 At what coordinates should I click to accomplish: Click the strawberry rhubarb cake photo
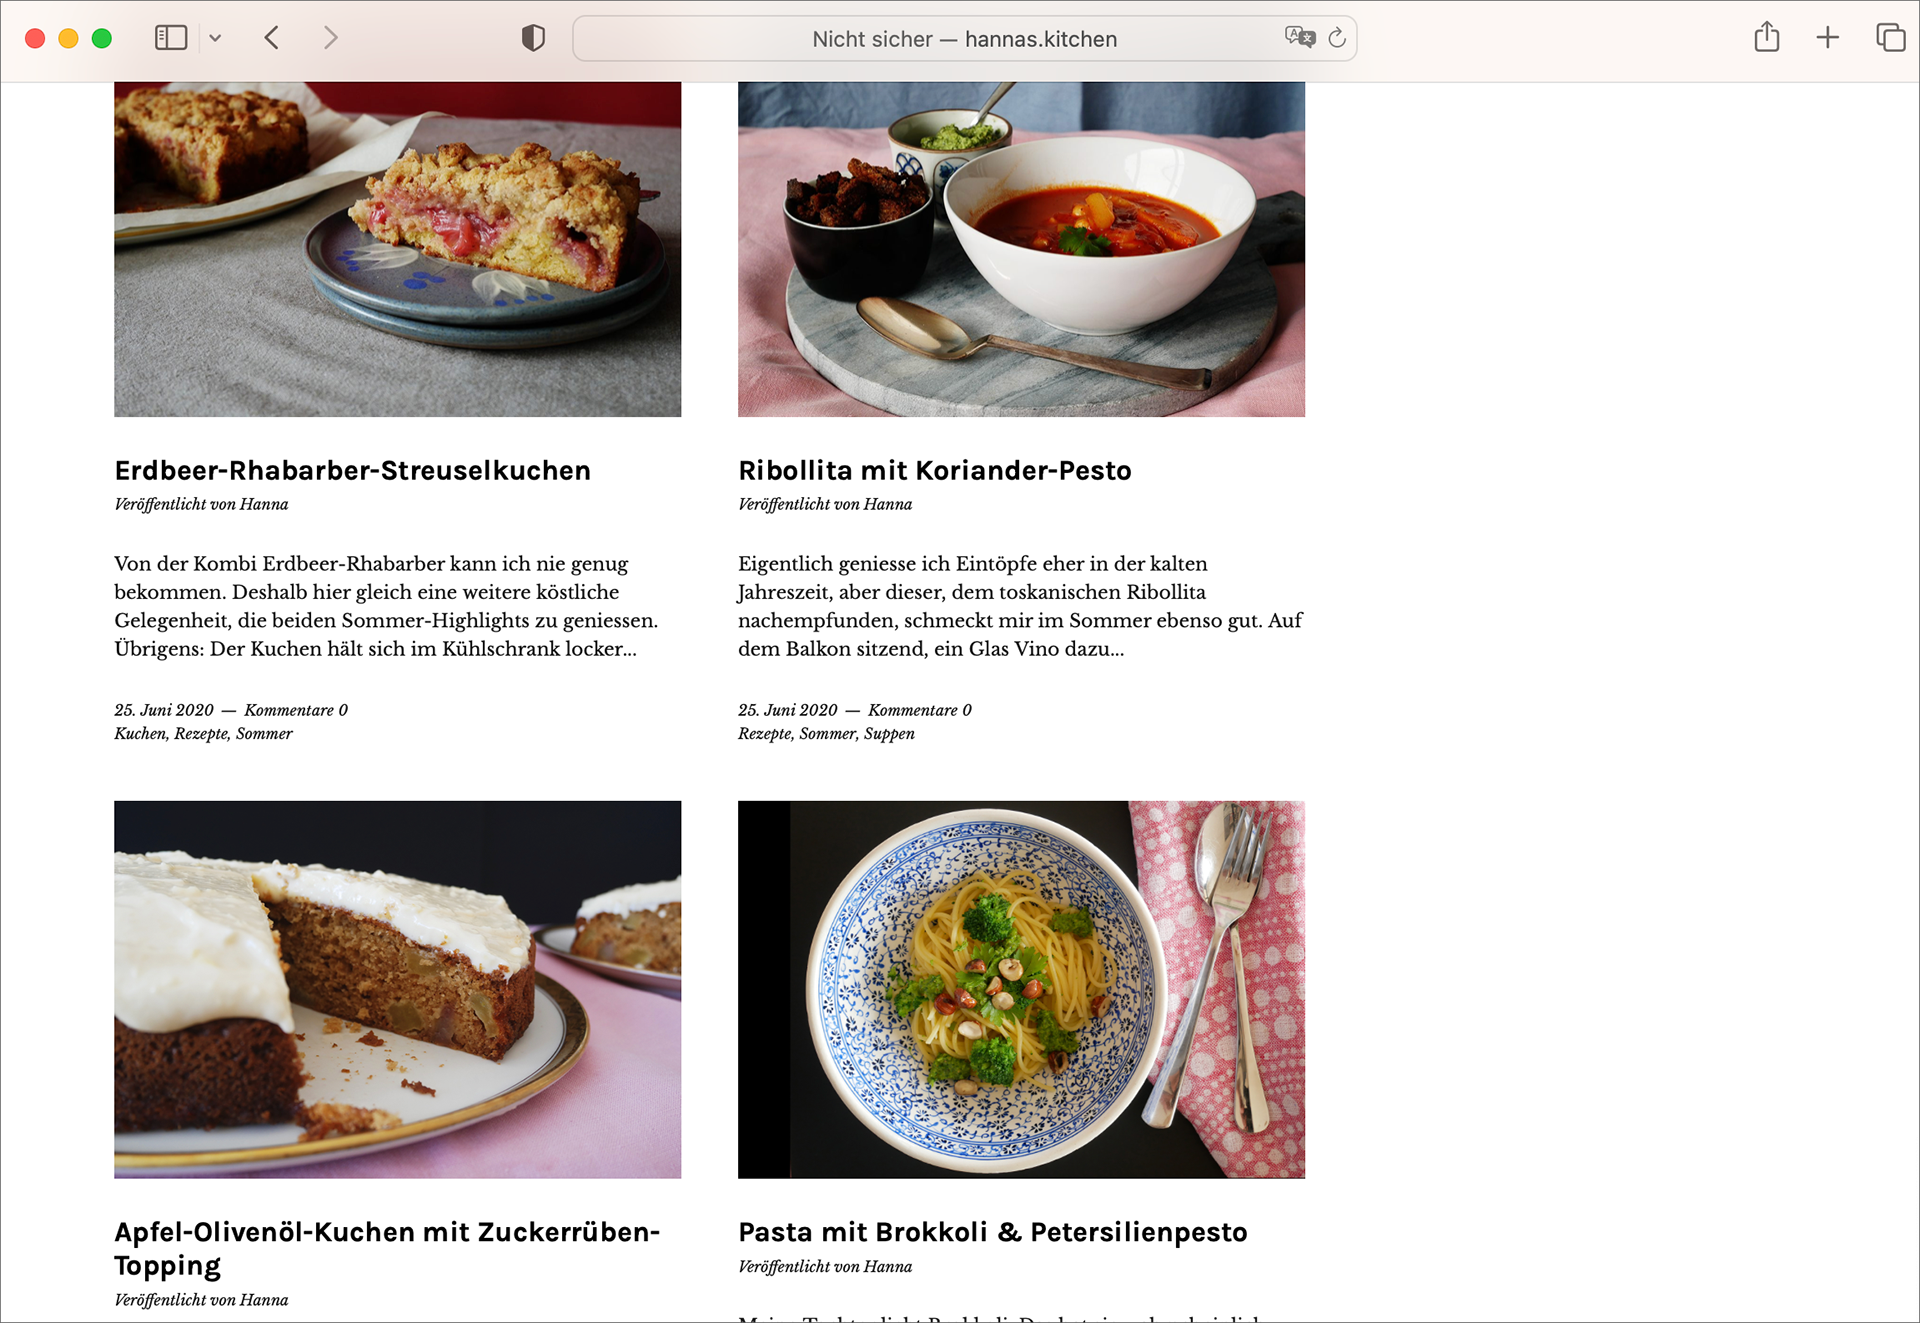pos(397,249)
